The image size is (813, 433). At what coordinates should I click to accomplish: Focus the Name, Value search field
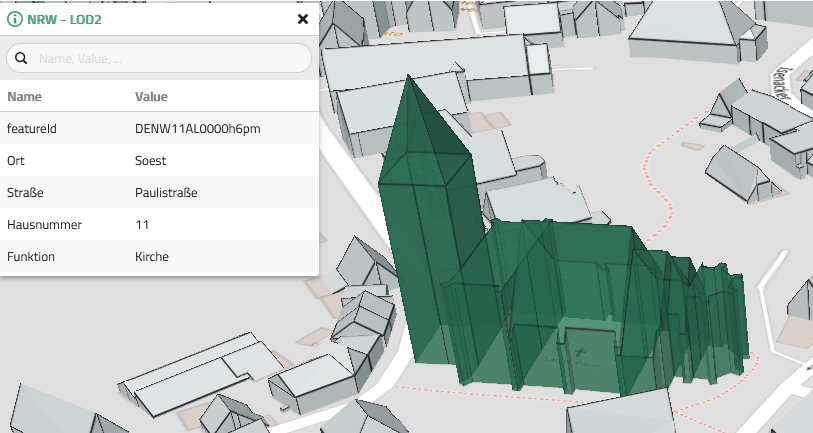[170, 59]
